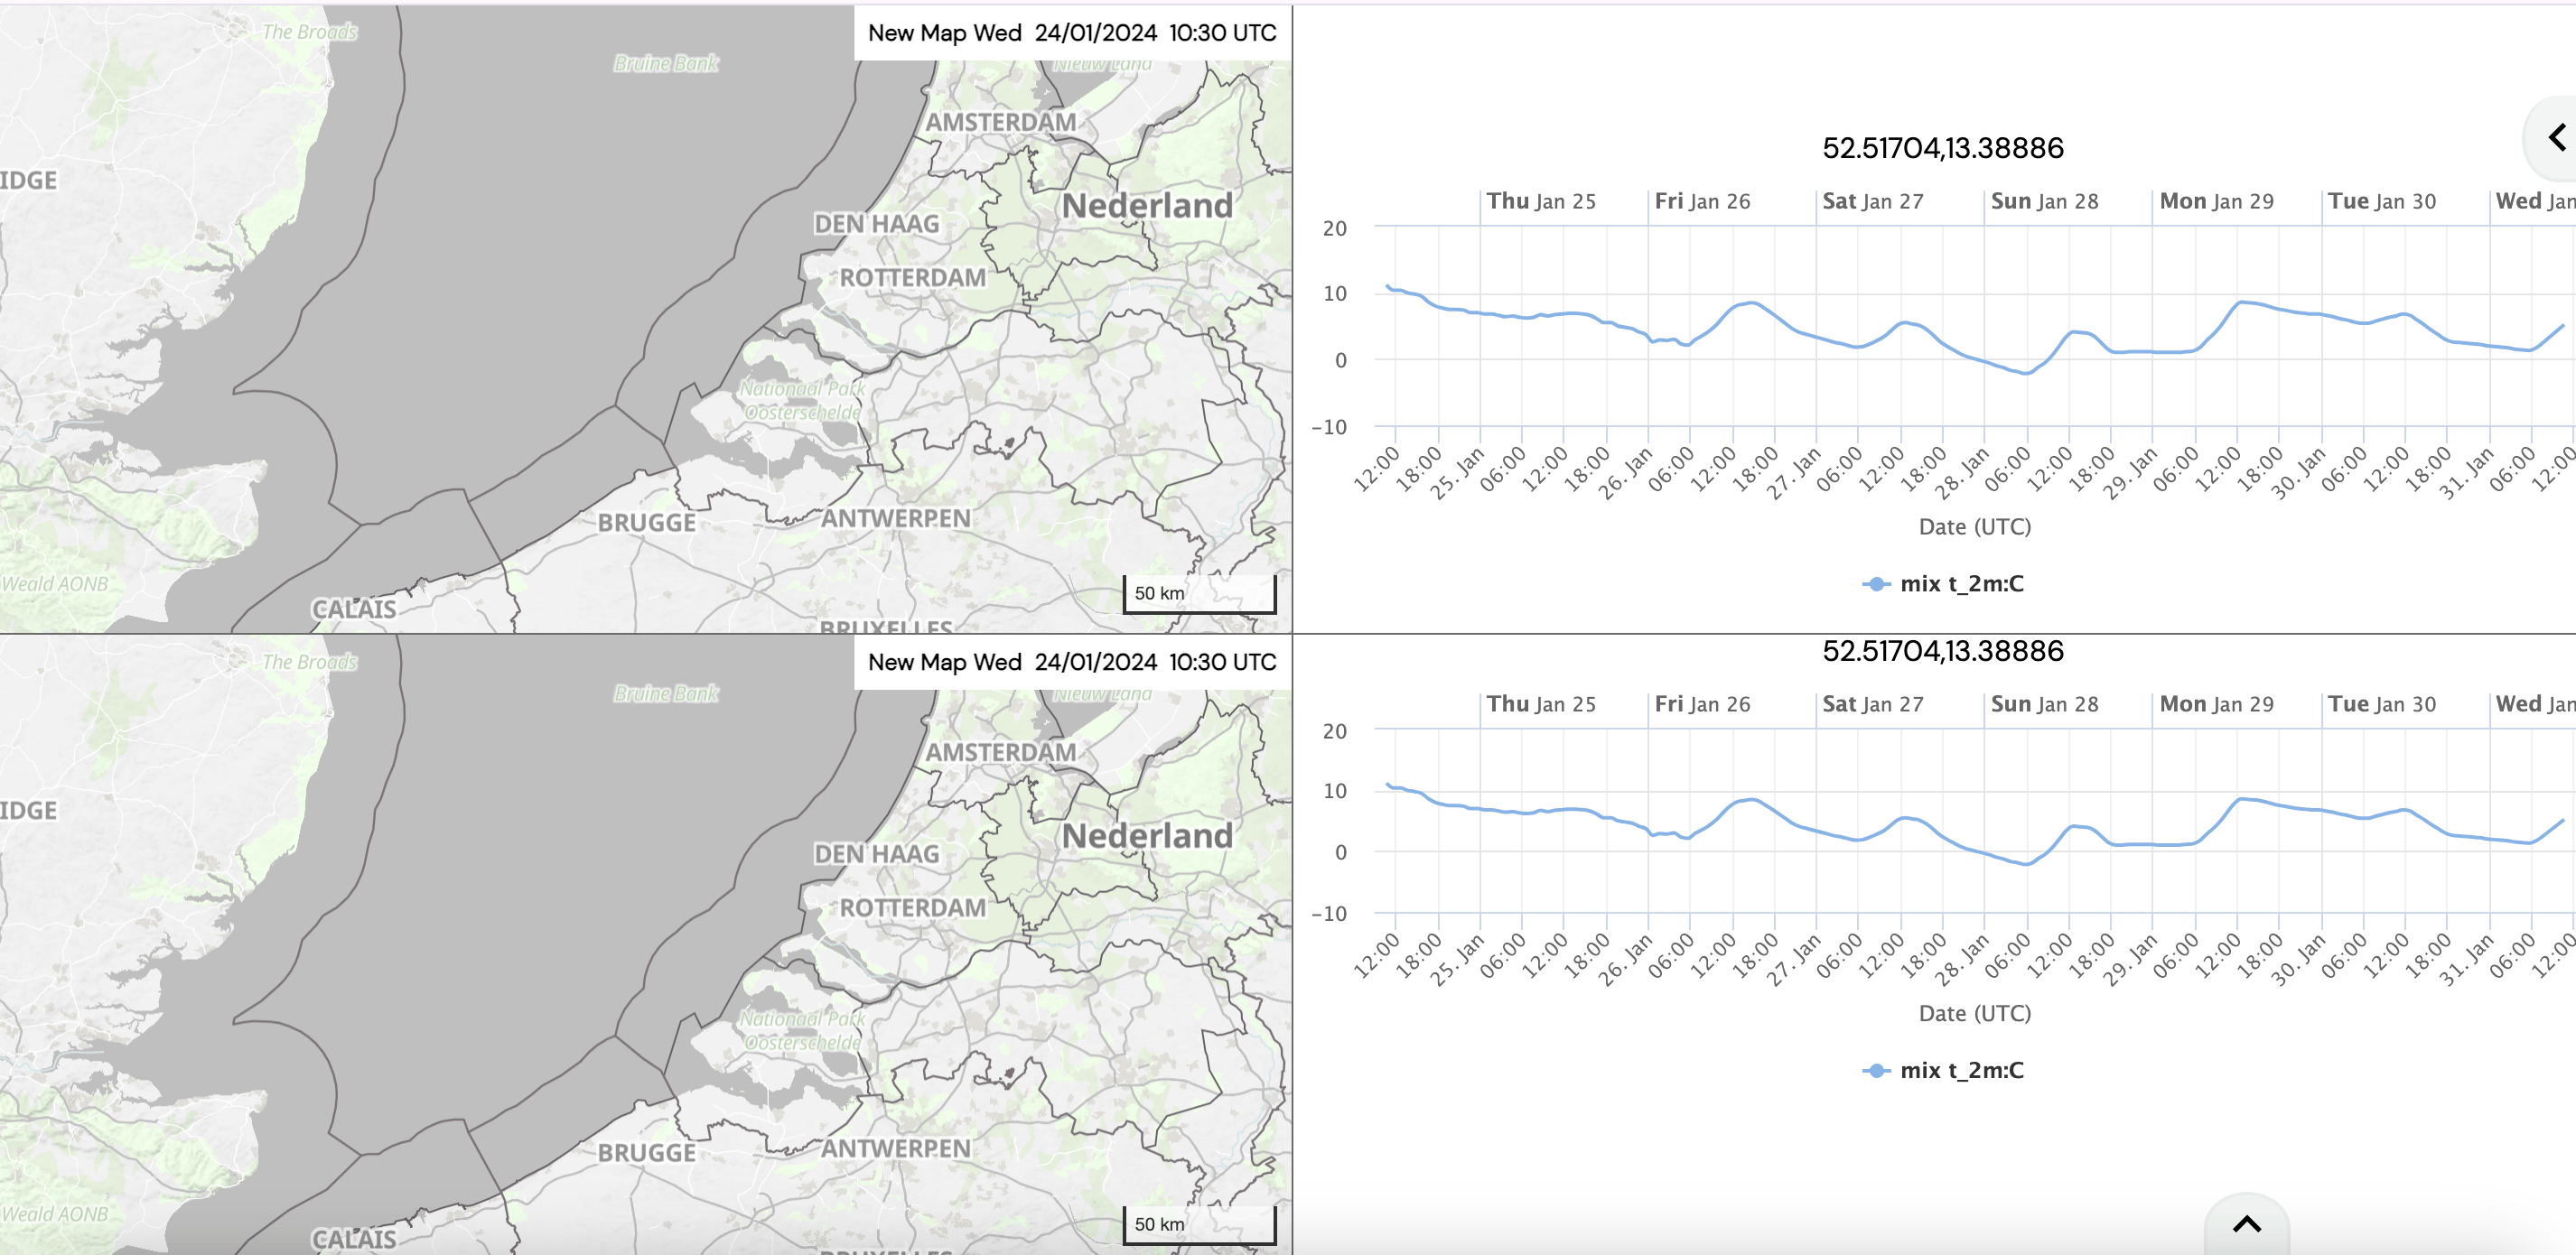Click DEN HAAG label on bottom map
This screenshot has width=2576, height=1255.
coord(876,854)
